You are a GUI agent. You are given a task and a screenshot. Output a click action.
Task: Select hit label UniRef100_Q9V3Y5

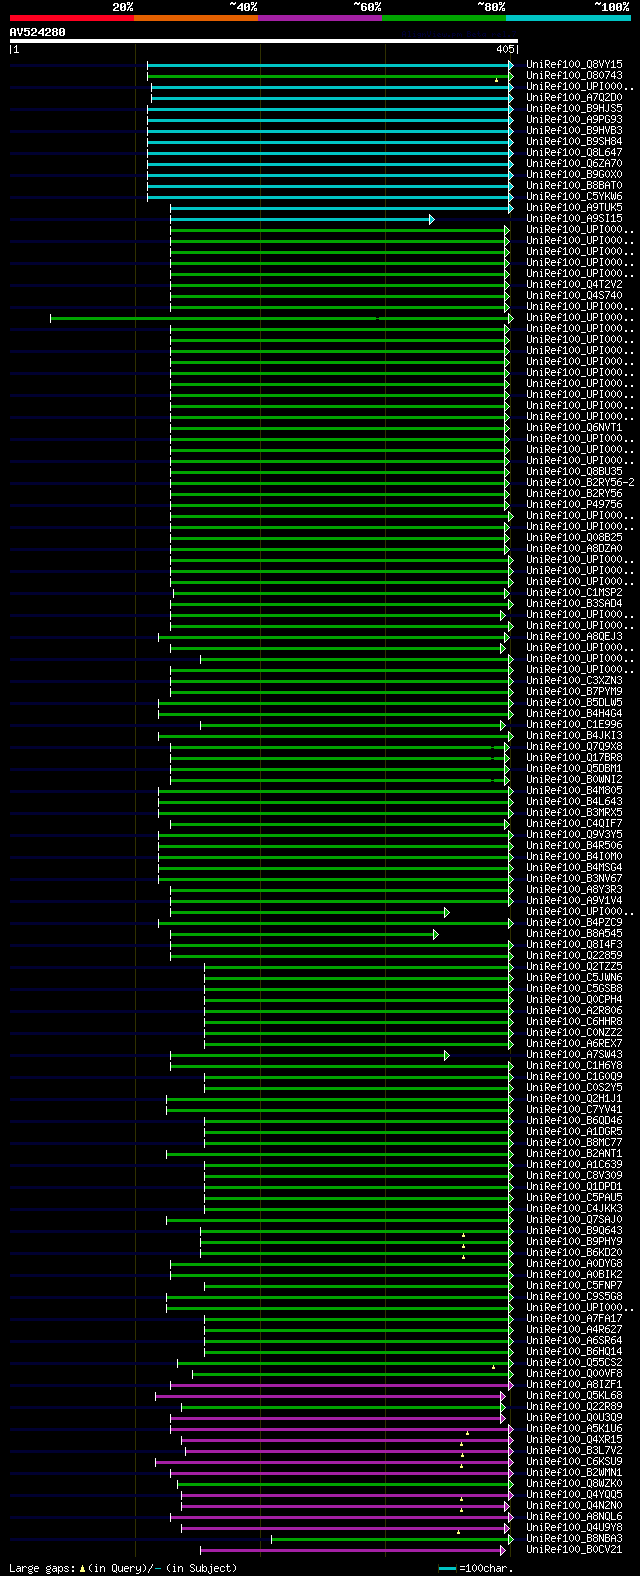[574, 834]
